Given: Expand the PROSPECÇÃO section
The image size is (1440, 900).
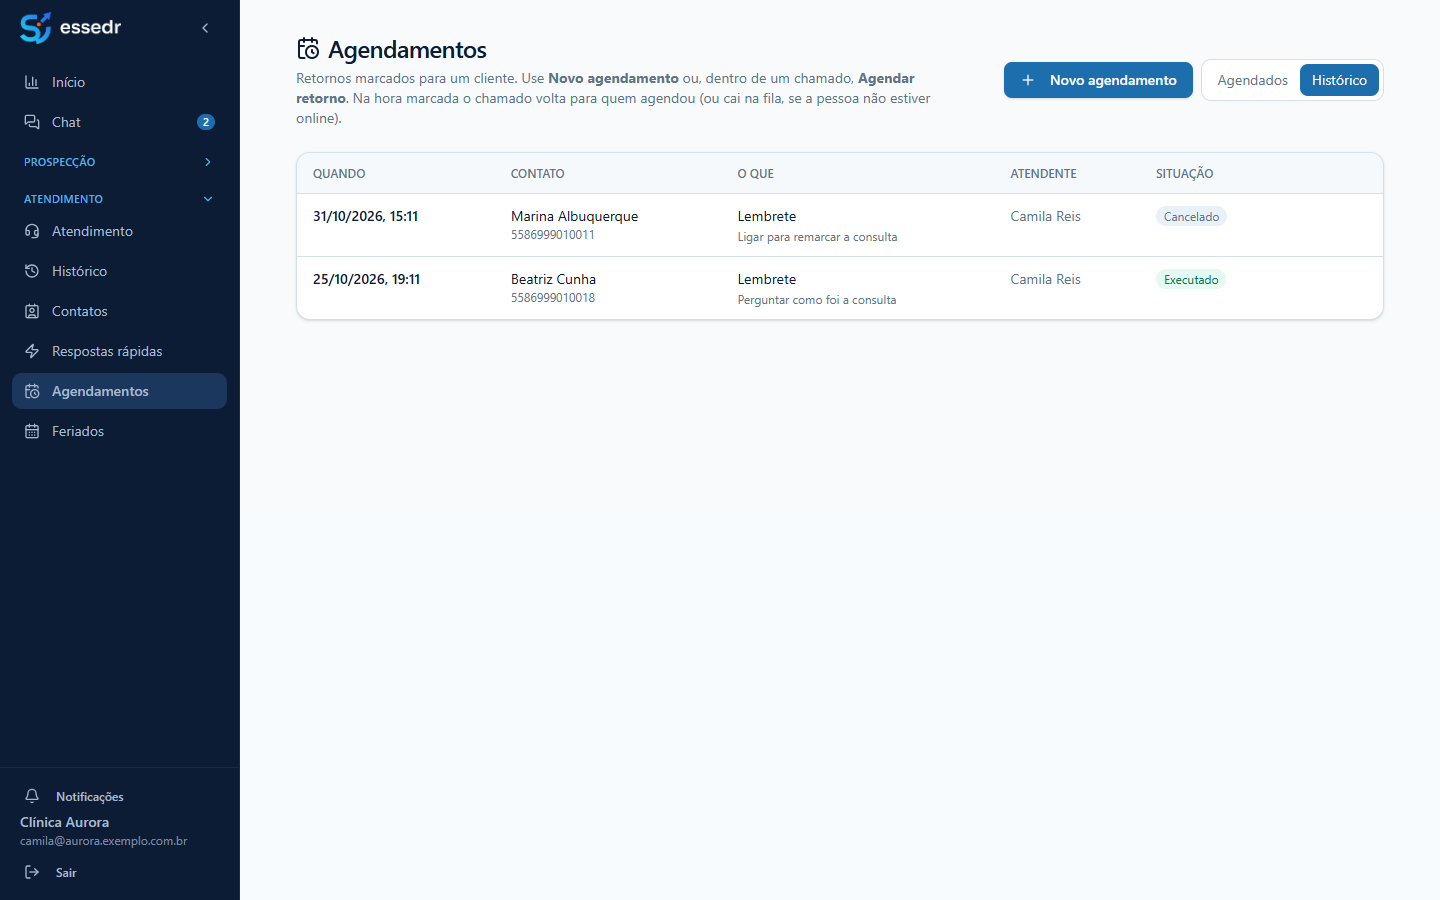Looking at the screenshot, I should coord(120,162).
